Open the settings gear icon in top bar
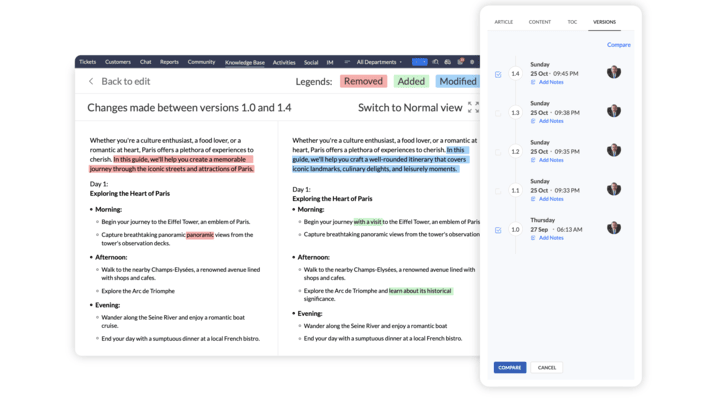This screenshot has width=717, height=400. pos(472,62)
